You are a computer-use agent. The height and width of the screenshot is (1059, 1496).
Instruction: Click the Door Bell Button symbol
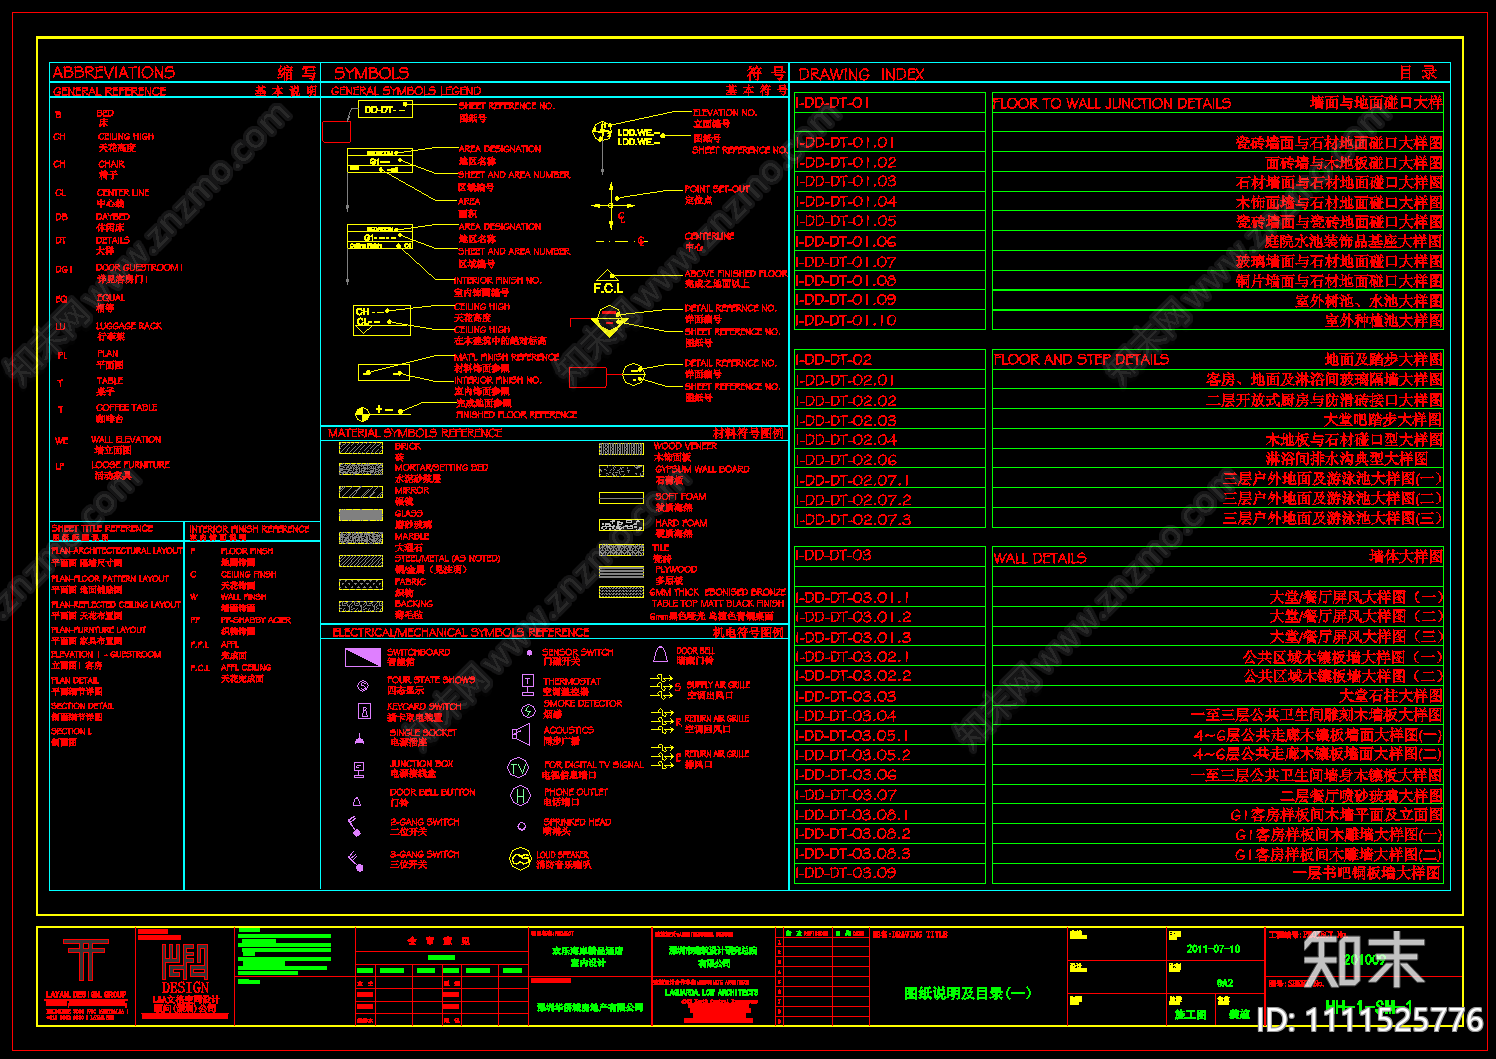357,801
